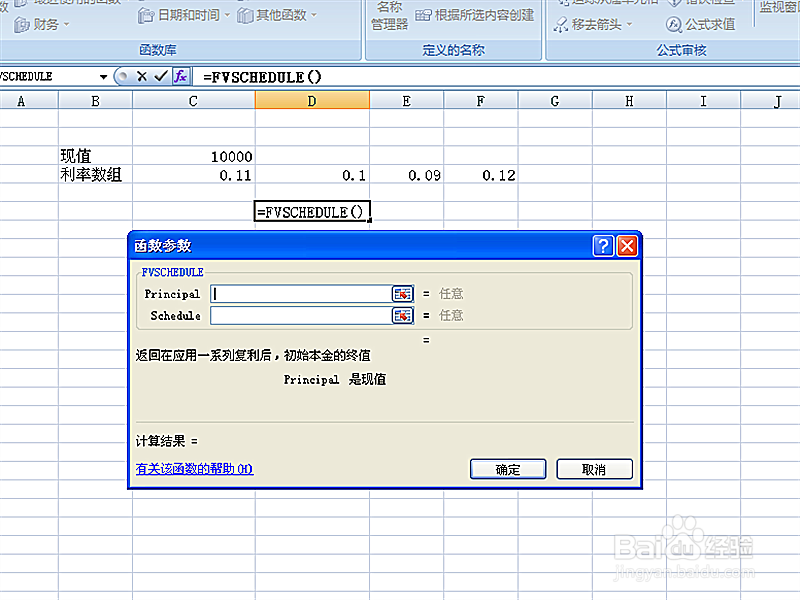Open the 监视窗口 (Watch Window)
This screenshot has width=800, height=600.
point(779,8)
